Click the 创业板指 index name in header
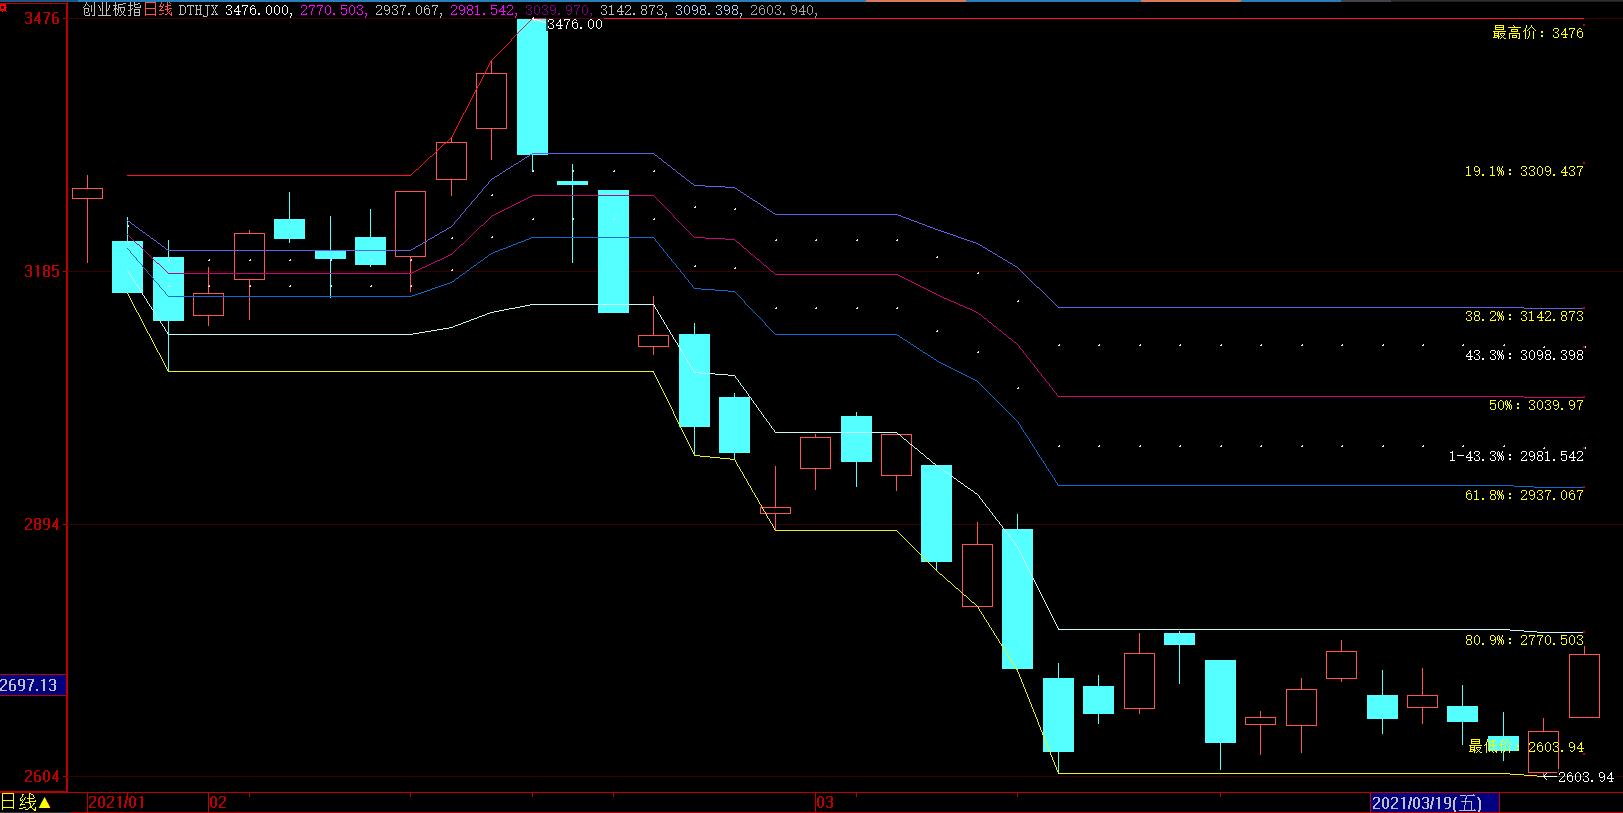 click(x=111, y=10)
